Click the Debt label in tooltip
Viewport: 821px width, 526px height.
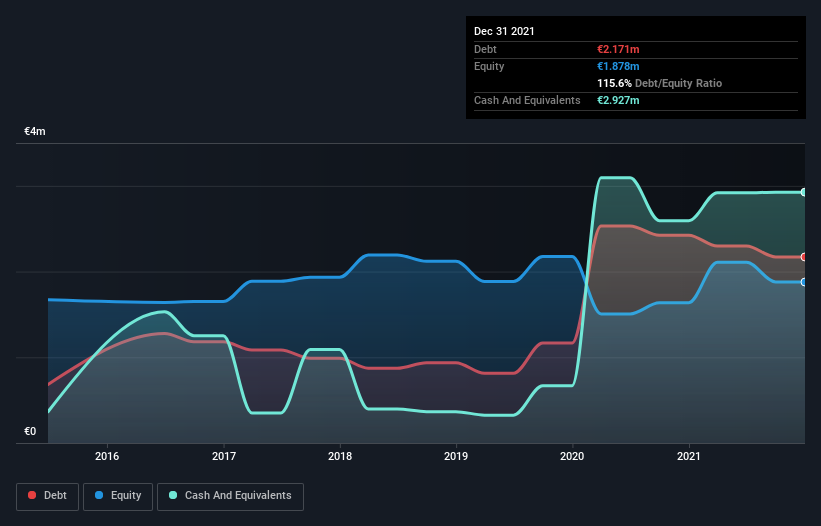(x=485, y=49)
